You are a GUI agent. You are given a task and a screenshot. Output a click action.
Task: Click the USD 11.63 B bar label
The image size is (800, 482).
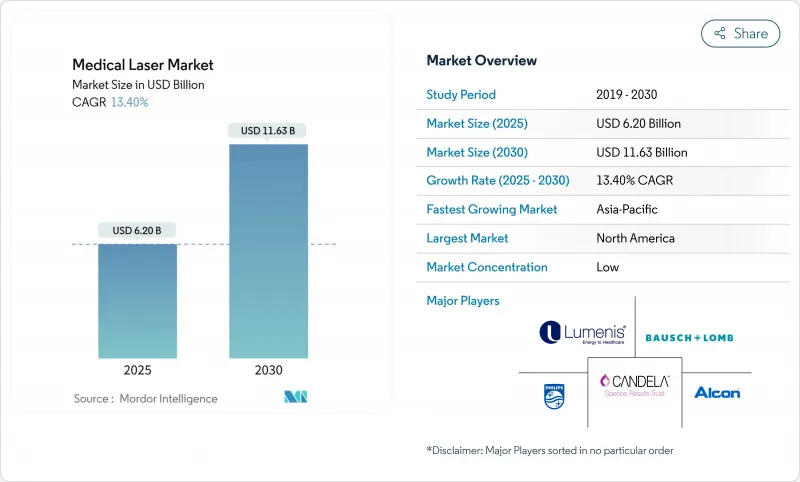[x=268, y=130]
